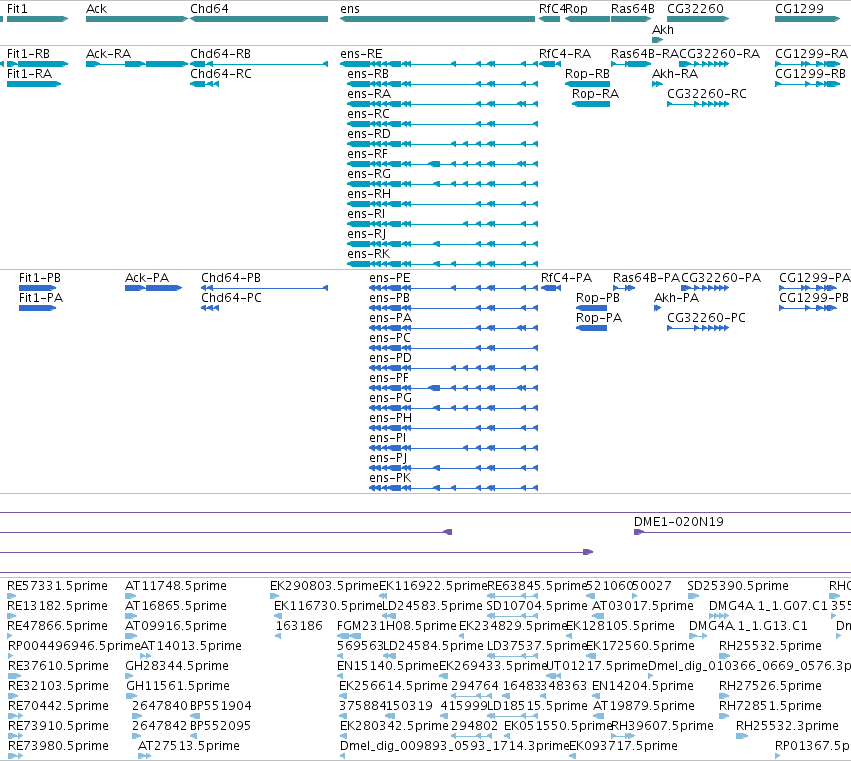This screenshot has width=851, height=761.
Task: Pick the FGM231H08.5prime EST label
Action: pos(397,626)
